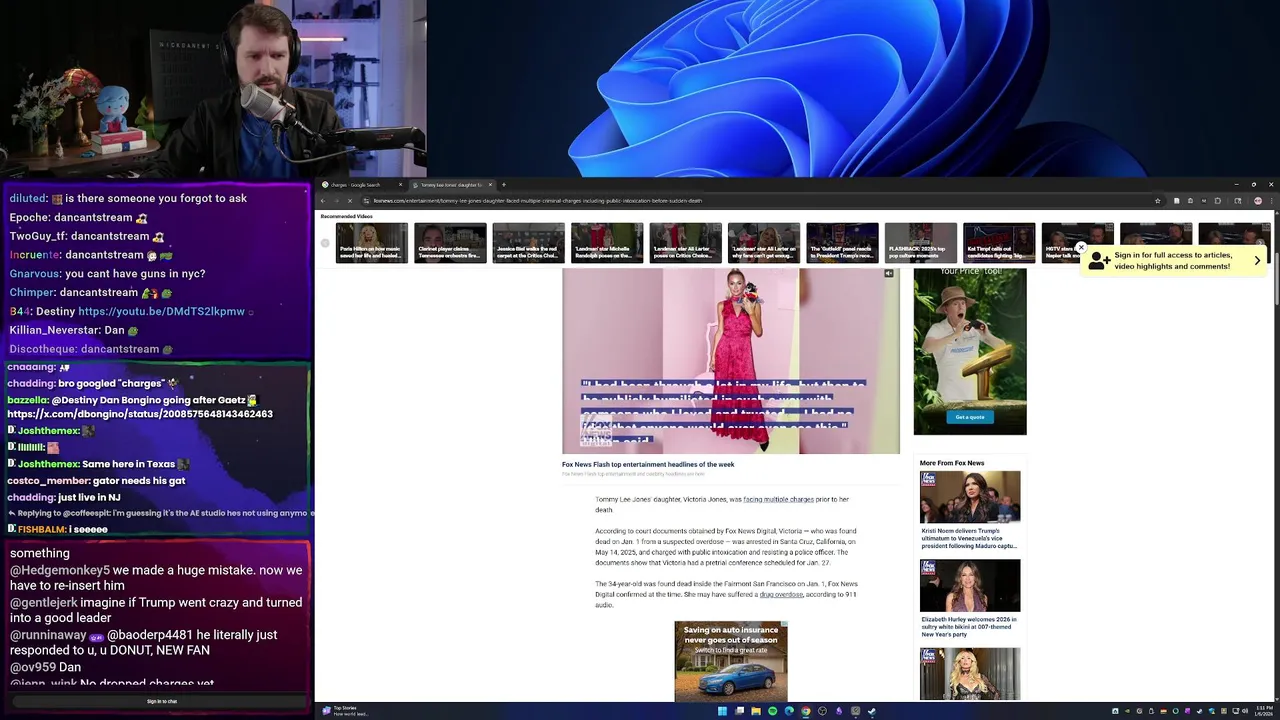
Task: Expand the sign-in for full access arrow
Action: 1257,260
